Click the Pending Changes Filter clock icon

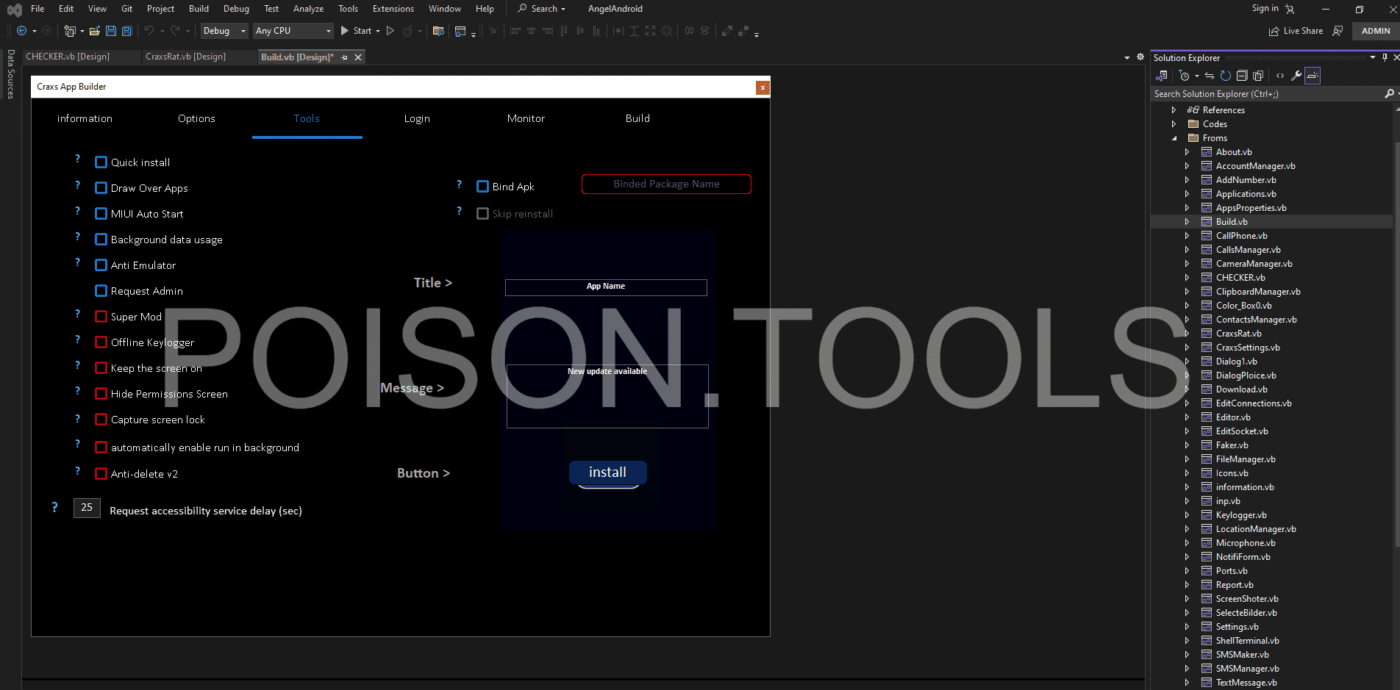[1184, 76]
